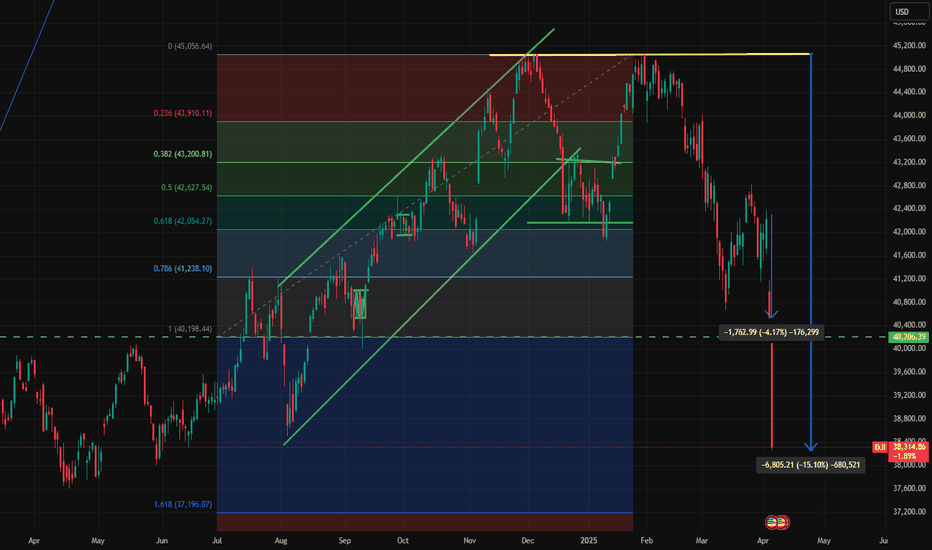Click the 37,200.00 price axis label
Image resolution: width=932 pixels, height=550 pixels.
pos(909,511)
